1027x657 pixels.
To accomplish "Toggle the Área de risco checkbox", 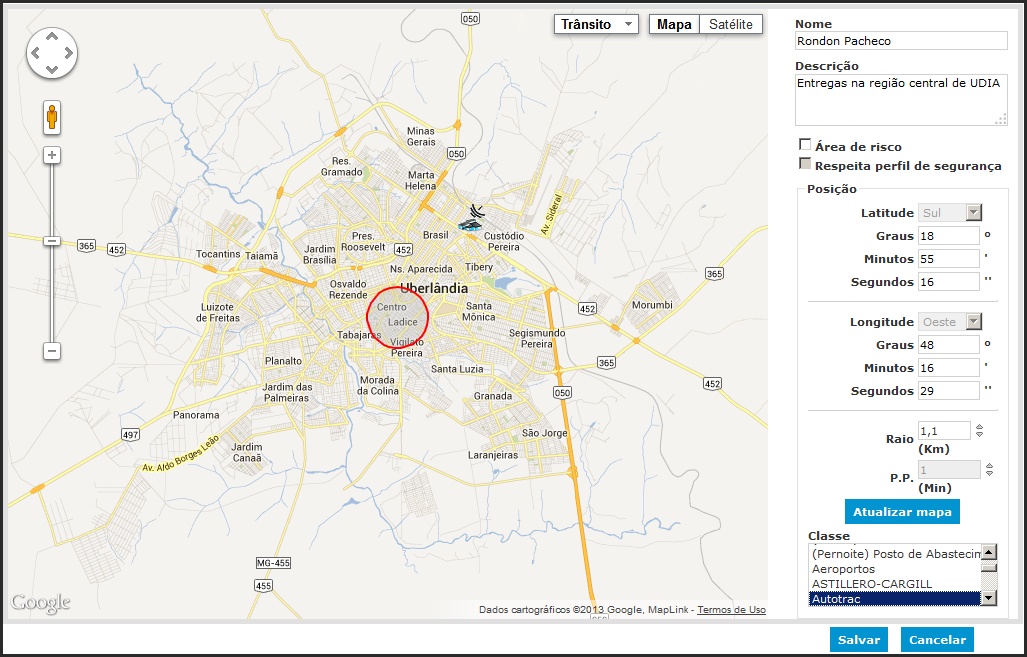I will [x=805, y=144].
